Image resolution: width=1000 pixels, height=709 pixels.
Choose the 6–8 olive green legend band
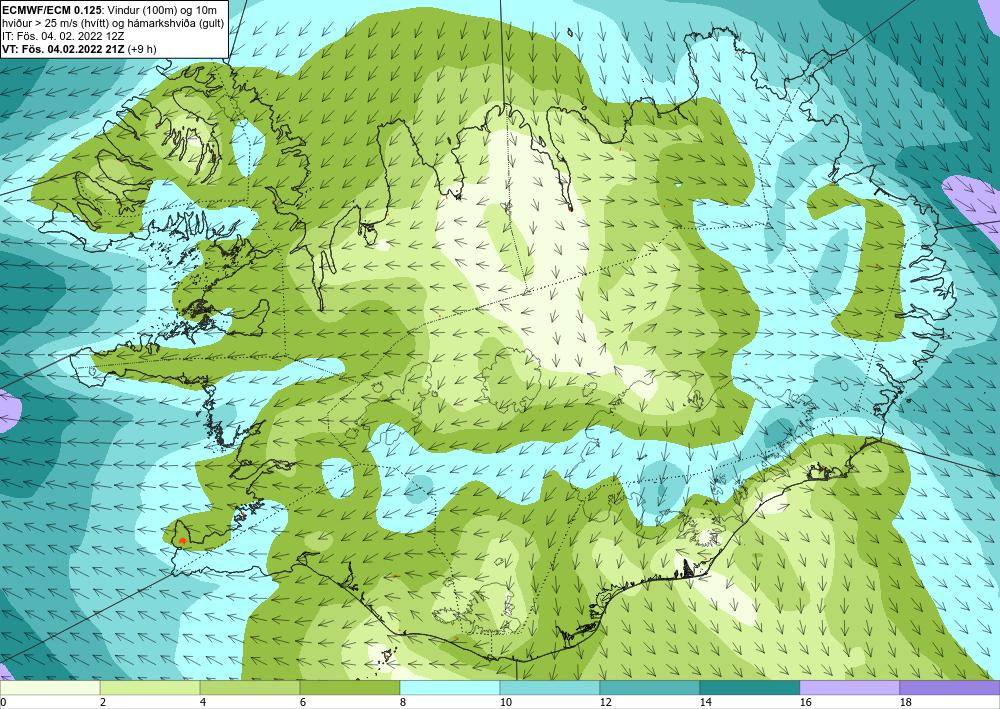coord(350,688)
